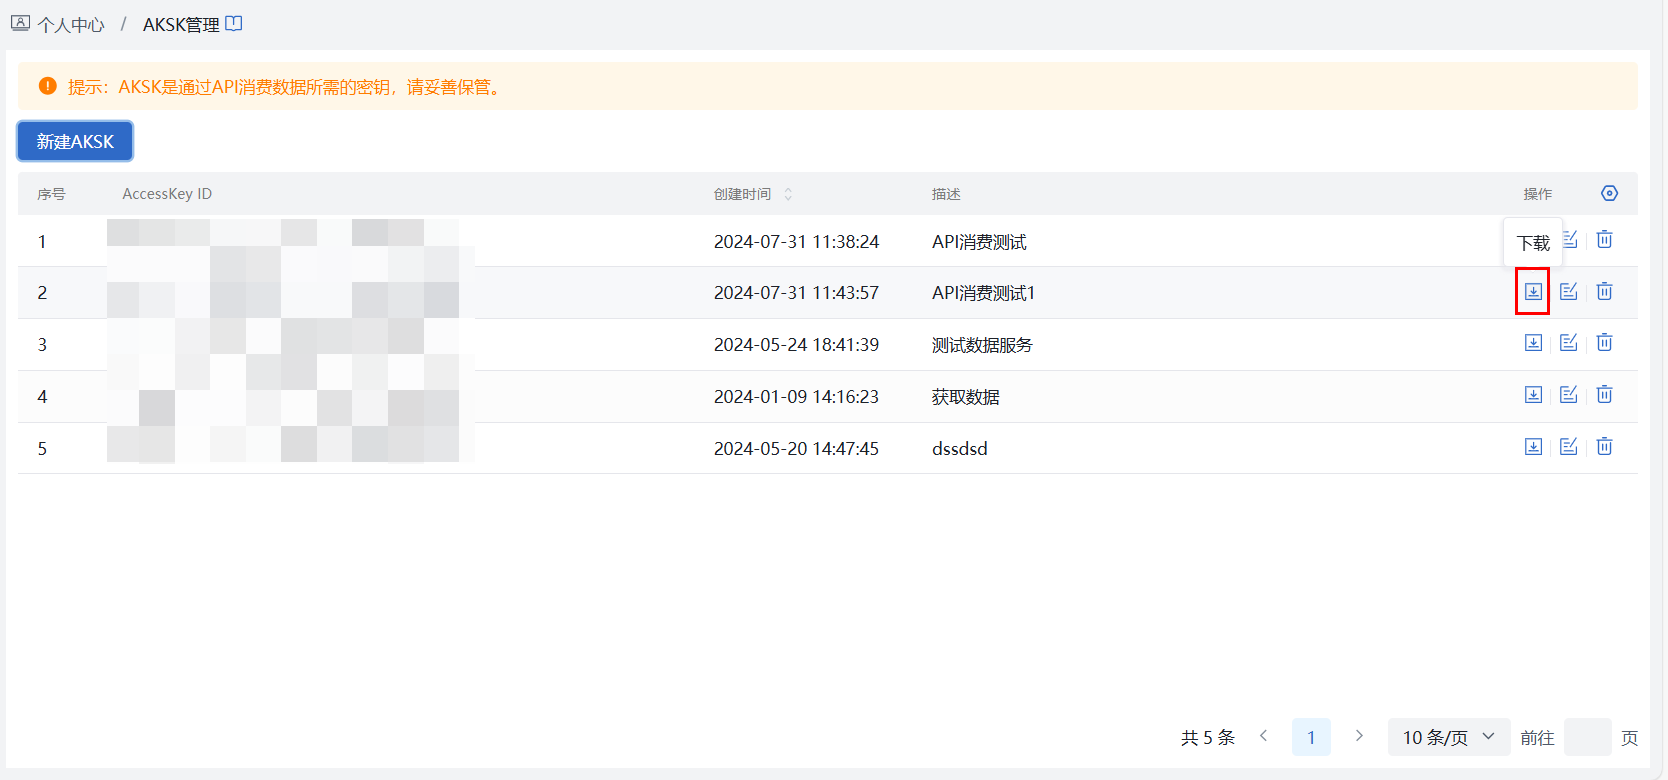Click the orange warning icon in the tip banner

(47, 86)
